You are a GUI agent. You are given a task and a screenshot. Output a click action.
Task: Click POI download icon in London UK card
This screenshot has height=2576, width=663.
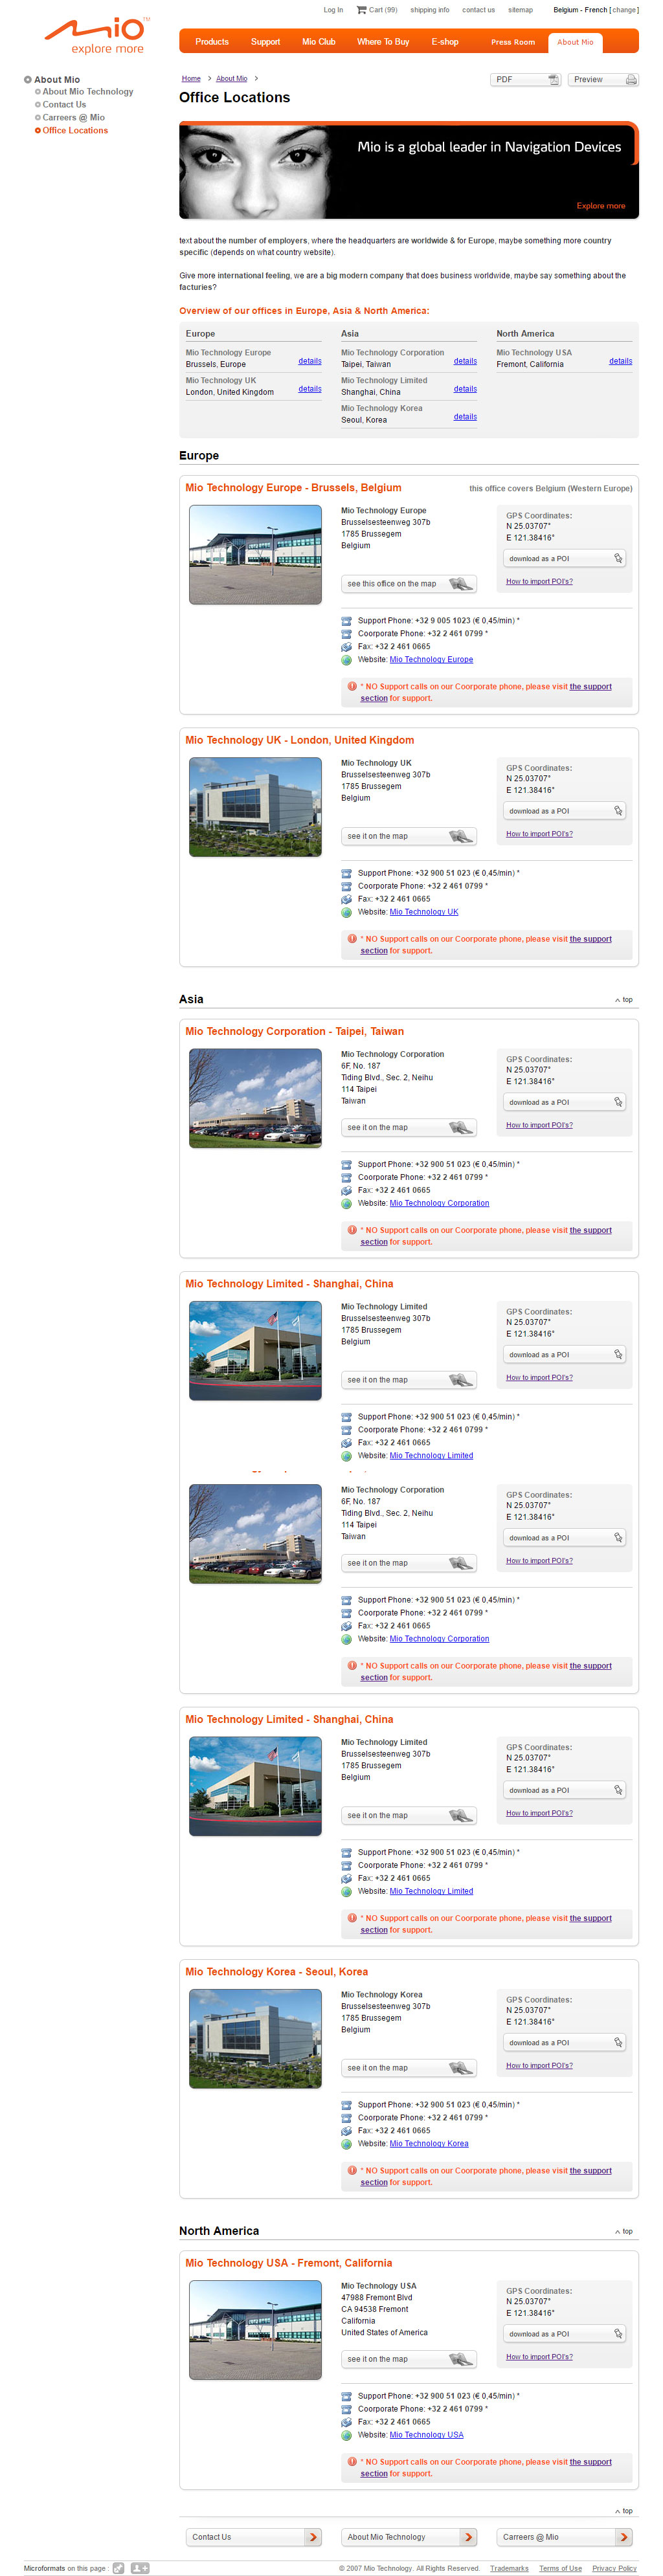618,810
